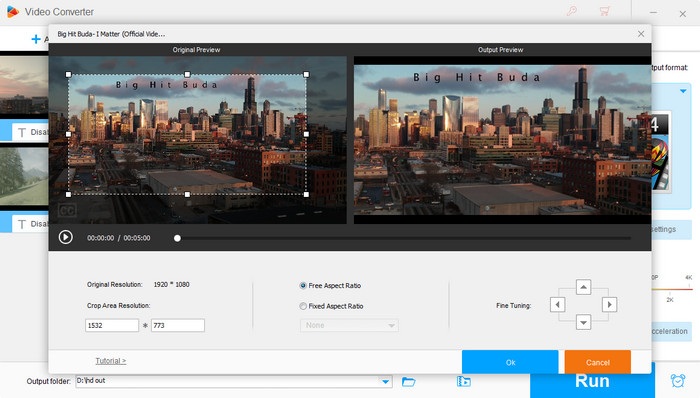Viewport: 700px width, 398px height.
Task: Click the top-right crop handle
Action: tap(306, 75)
